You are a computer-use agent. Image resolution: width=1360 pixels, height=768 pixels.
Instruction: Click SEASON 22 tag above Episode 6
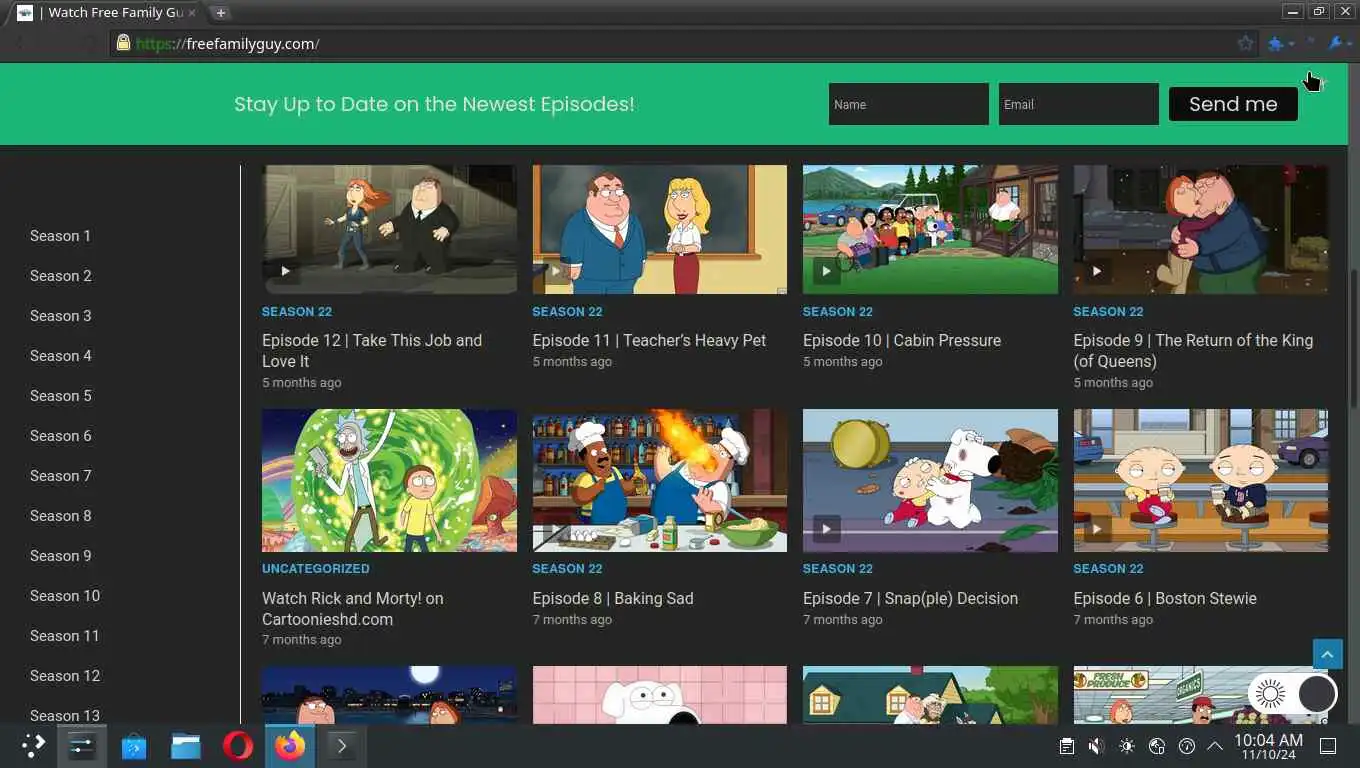pos(1108,568)
